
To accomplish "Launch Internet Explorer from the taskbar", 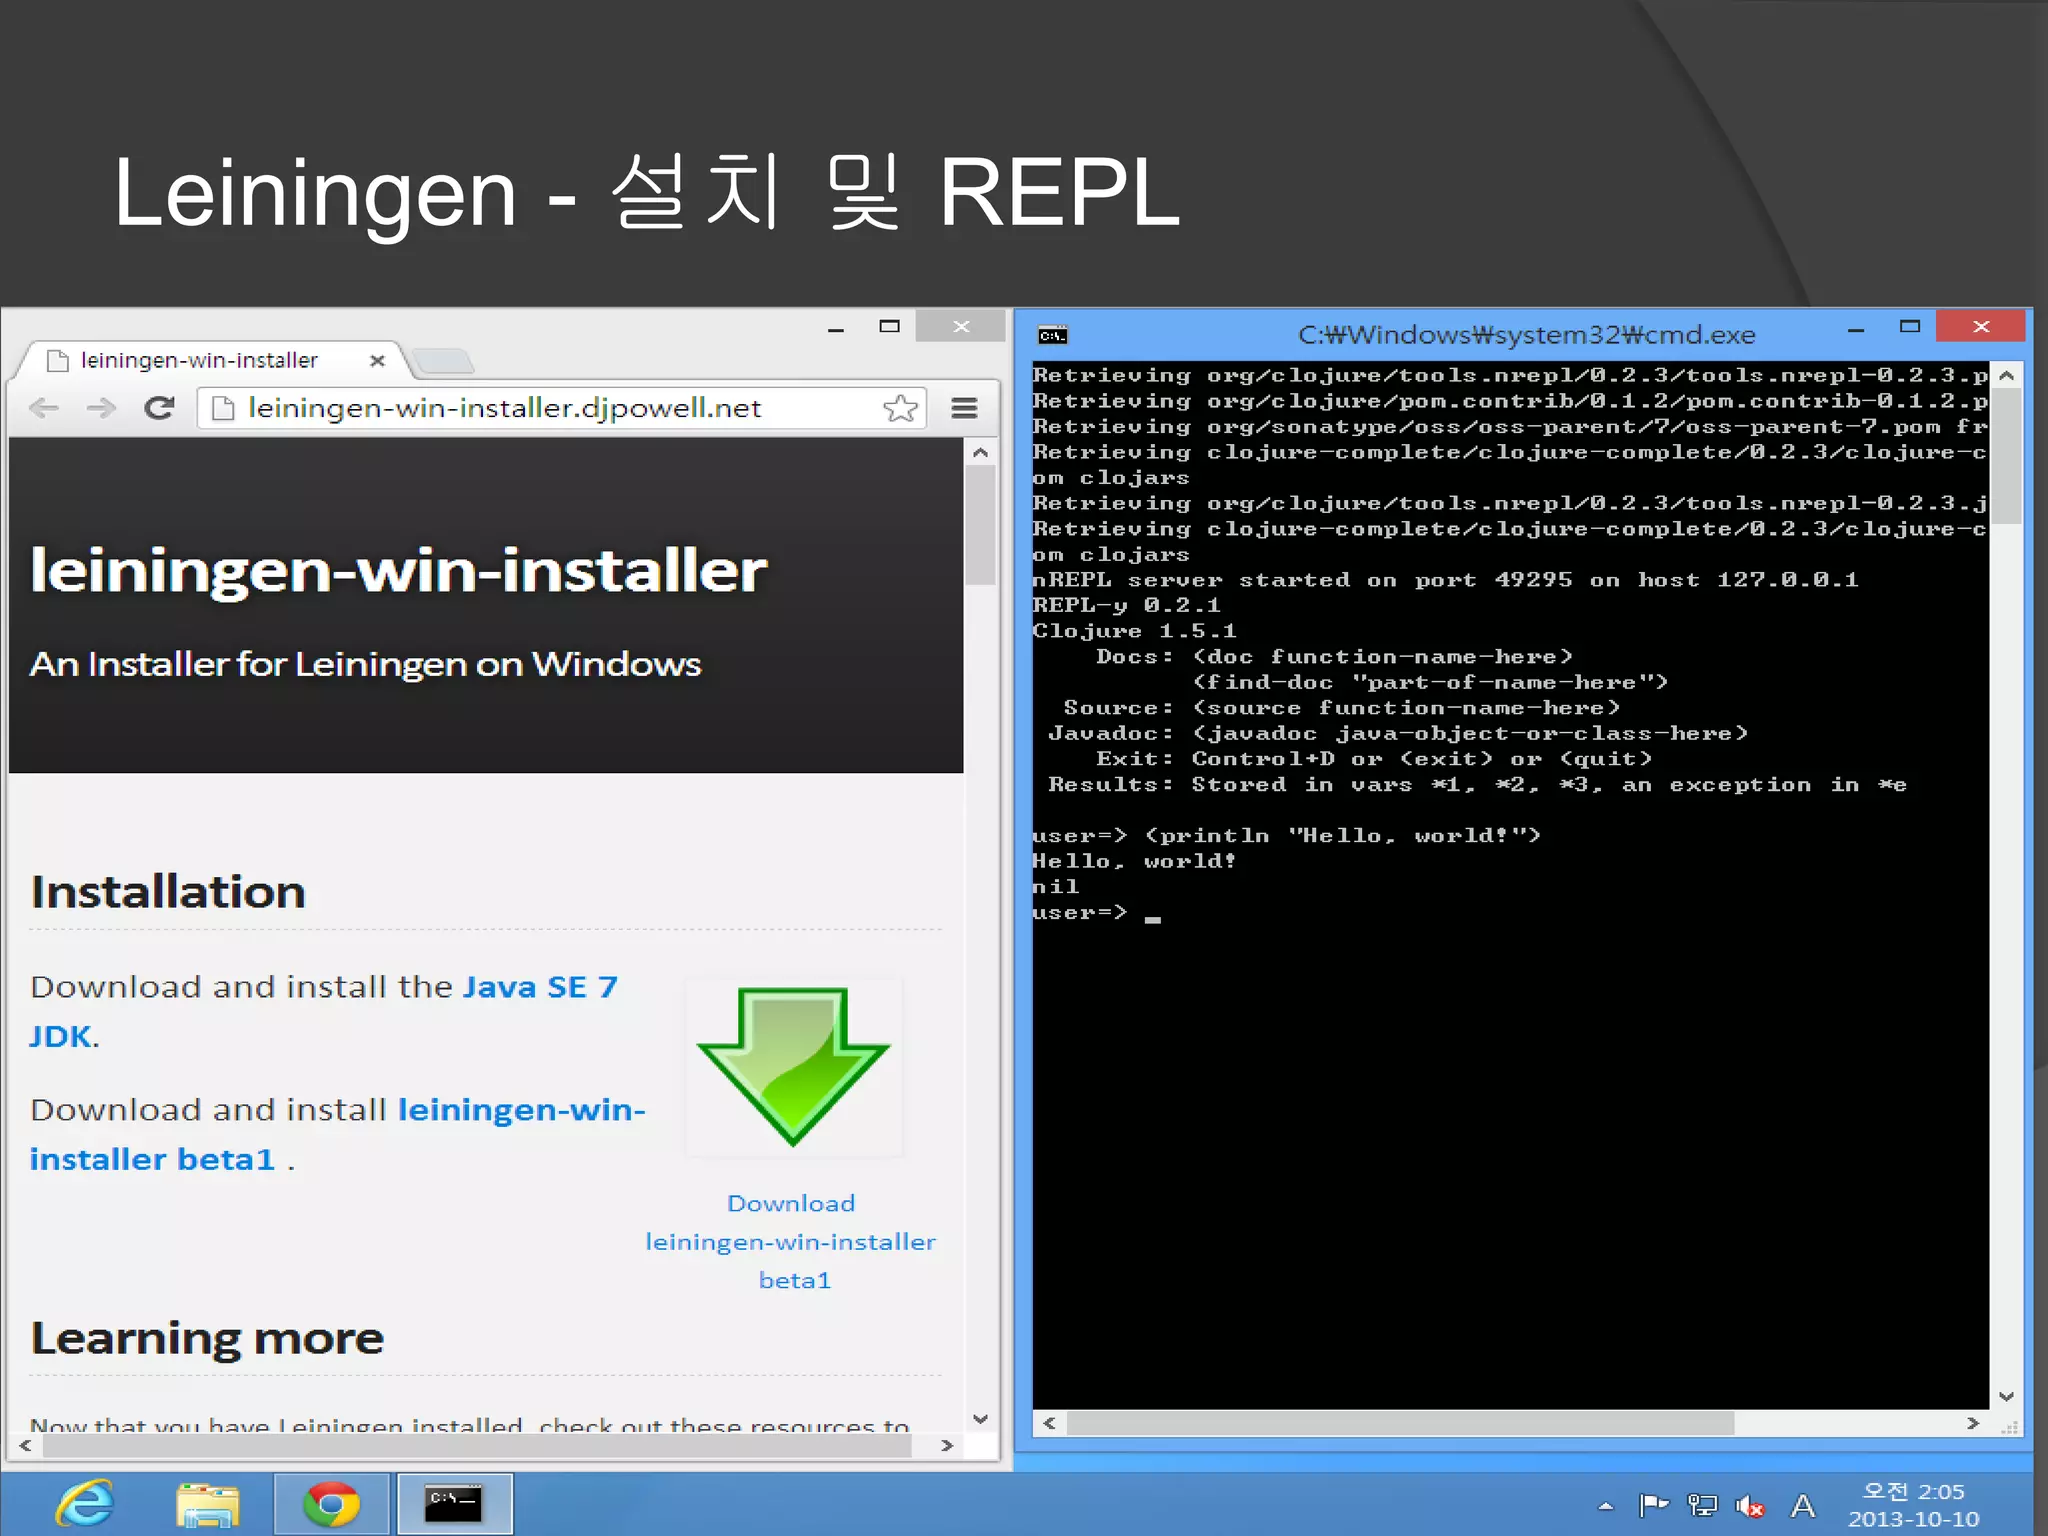I will pos(85,1503).
